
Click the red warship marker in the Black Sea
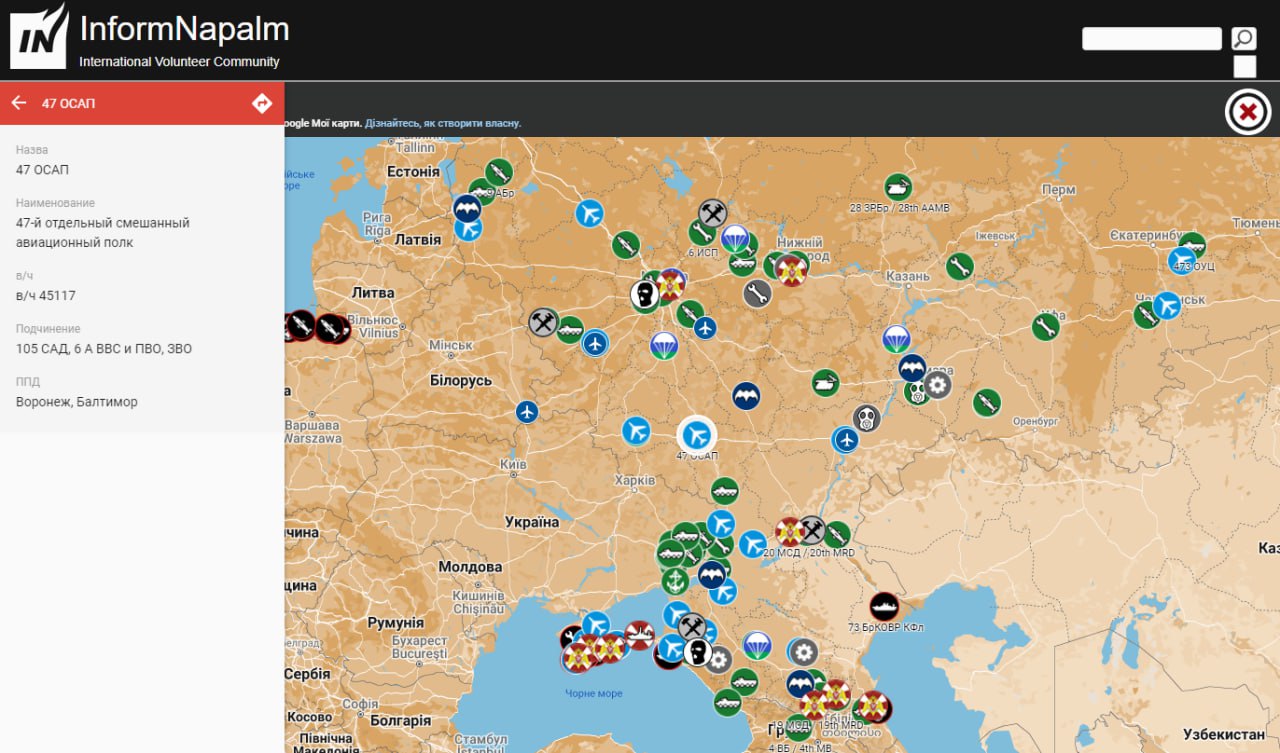(639, 635)
